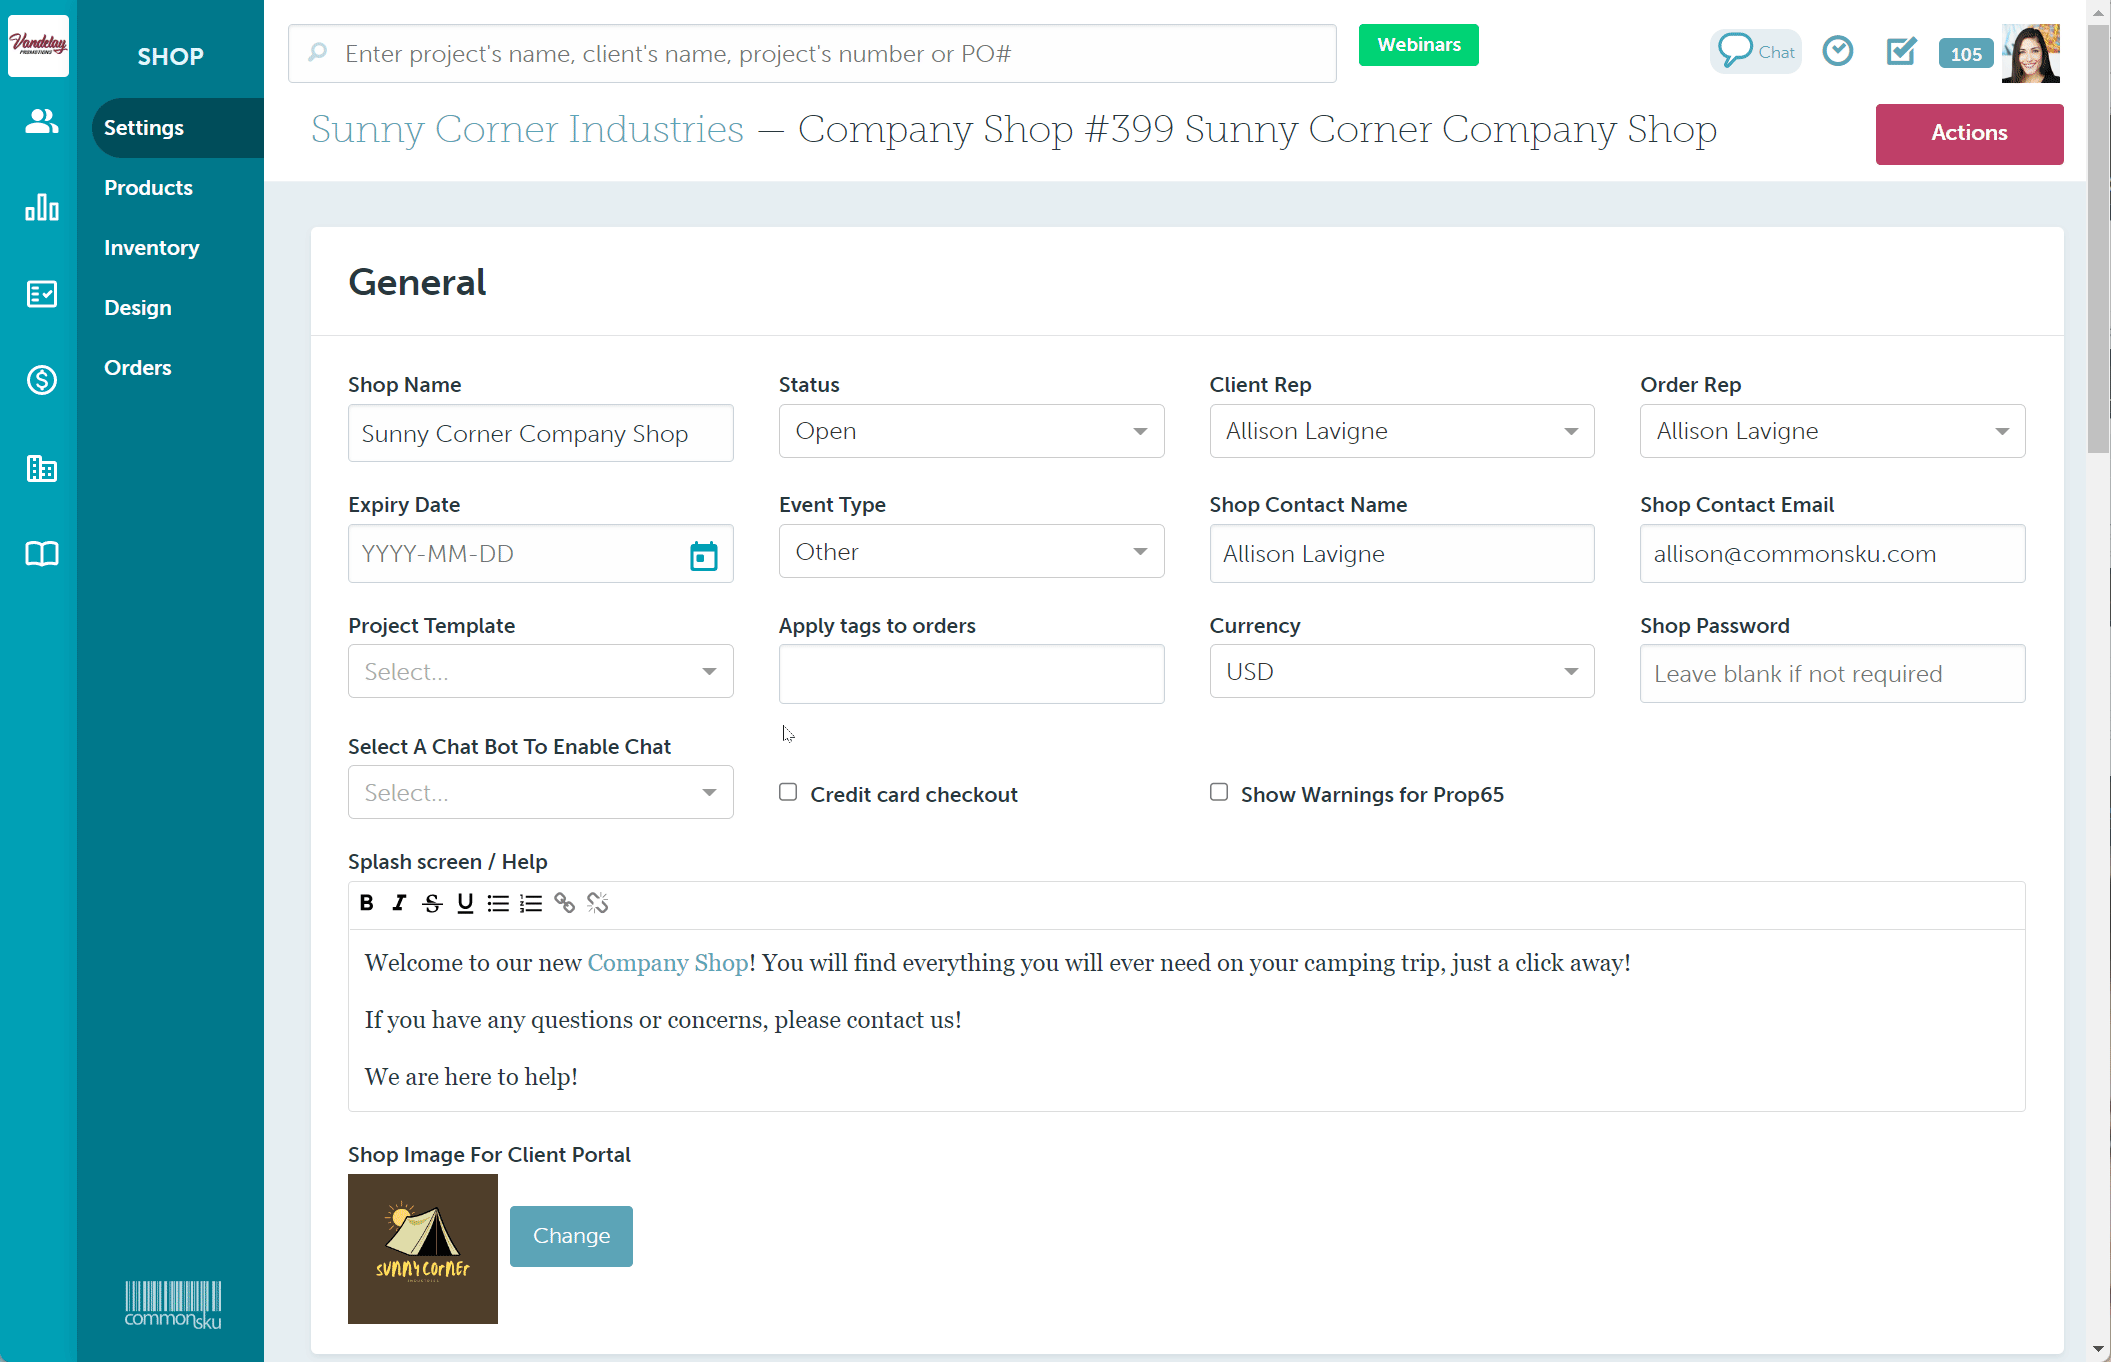Open the Currency dropdown showing USD

(1401, 672)
